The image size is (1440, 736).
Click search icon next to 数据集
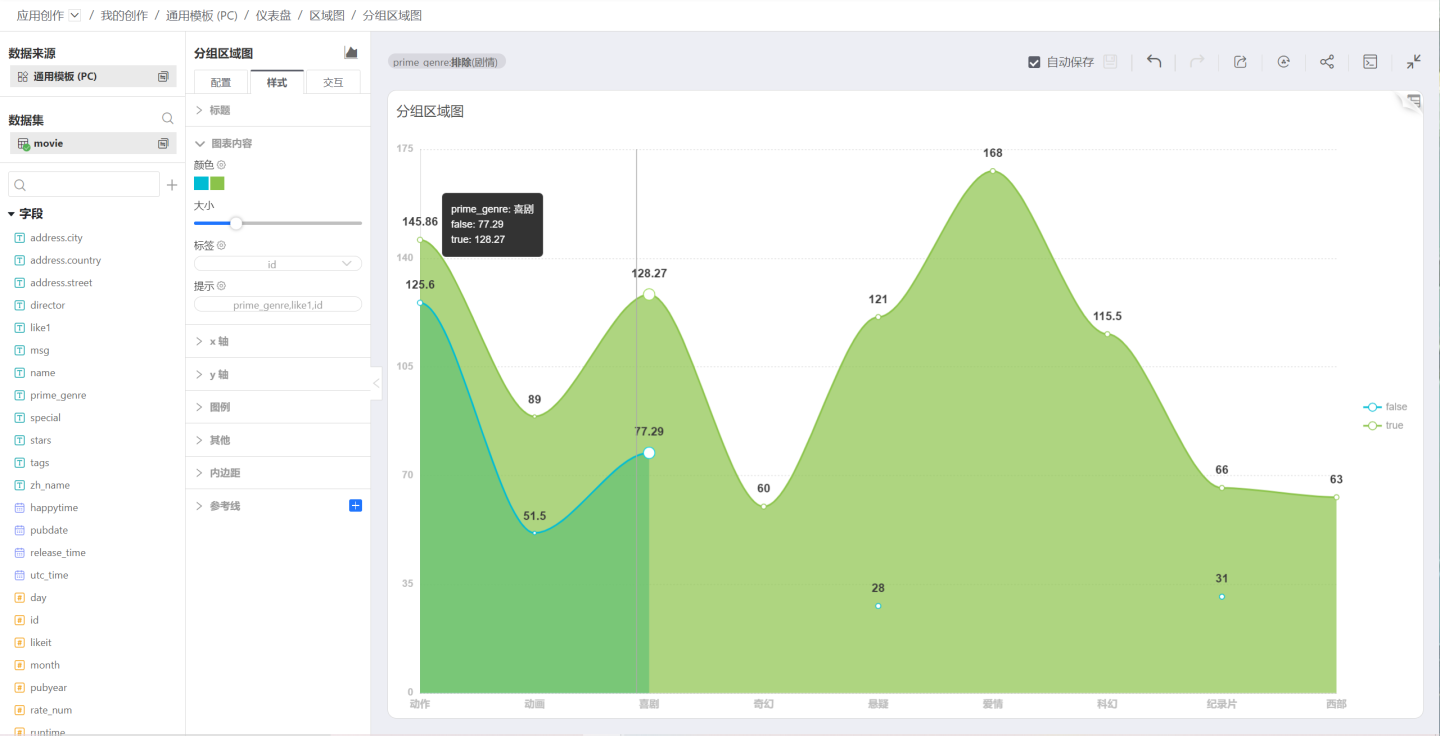click(x=168, y=119)
